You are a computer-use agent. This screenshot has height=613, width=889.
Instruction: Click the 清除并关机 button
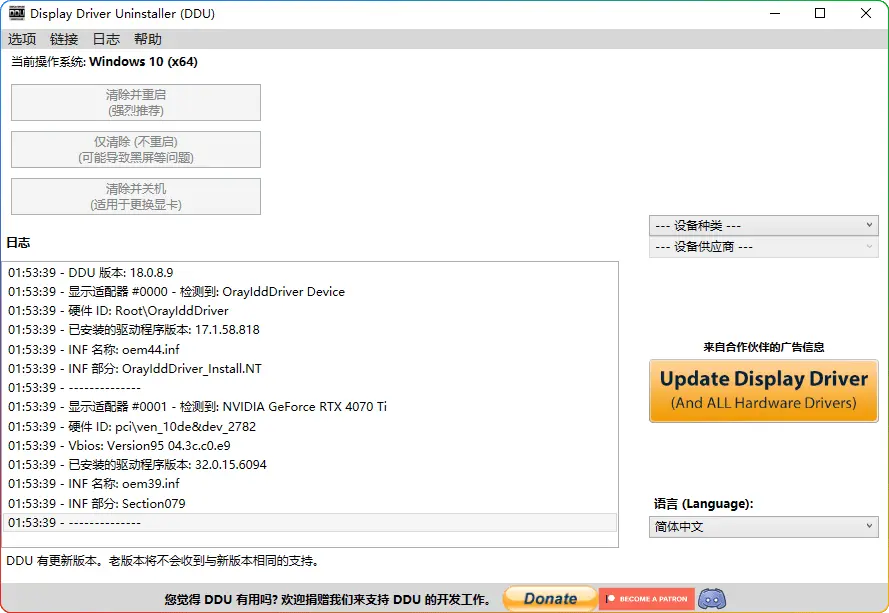[136, 196]
